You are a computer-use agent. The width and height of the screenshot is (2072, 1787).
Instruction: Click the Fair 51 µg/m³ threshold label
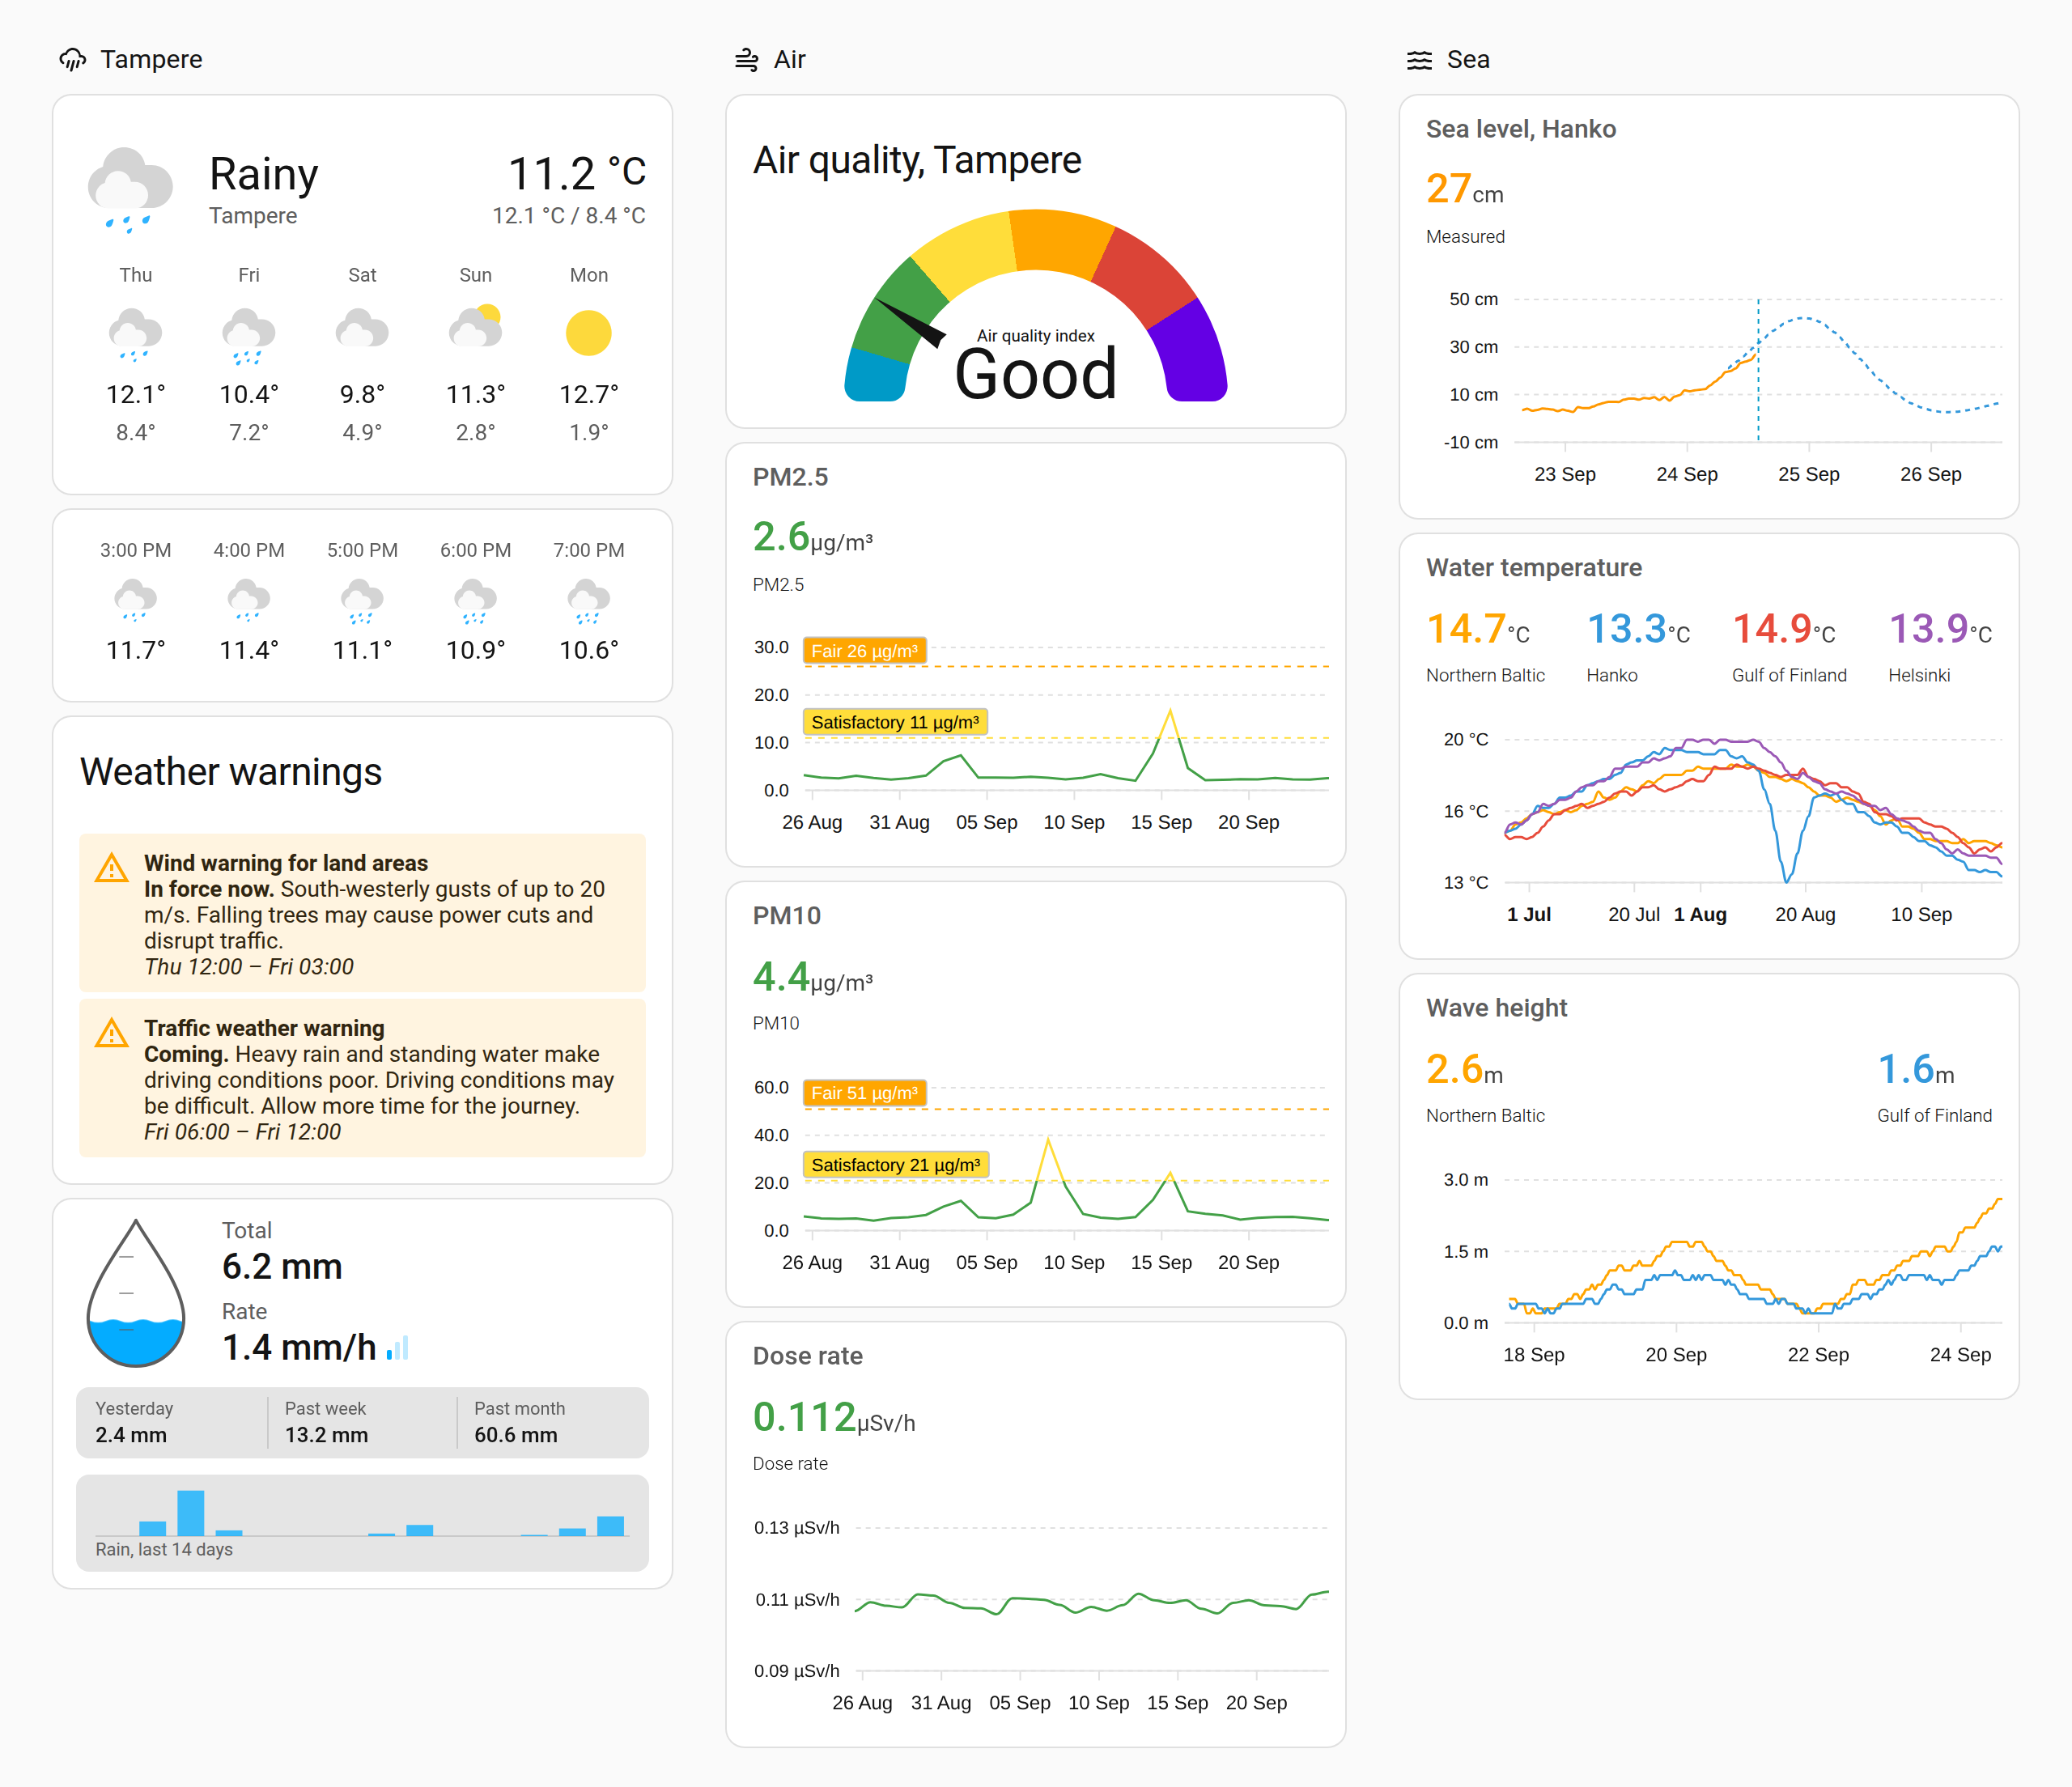[864, 1093]
